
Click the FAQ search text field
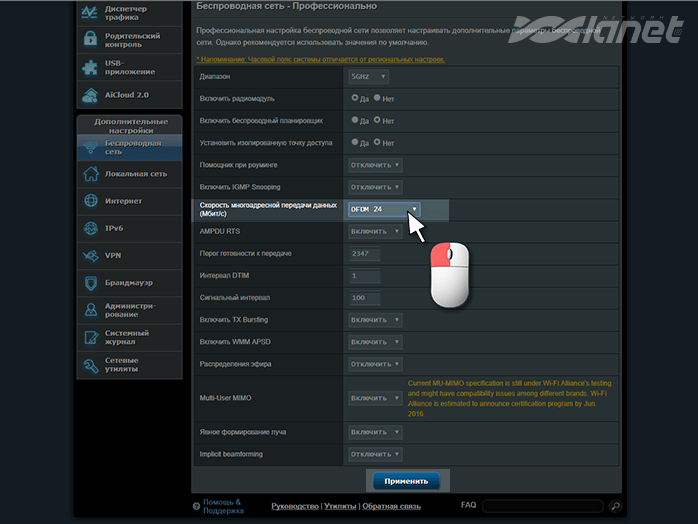[x=543, y=506]
